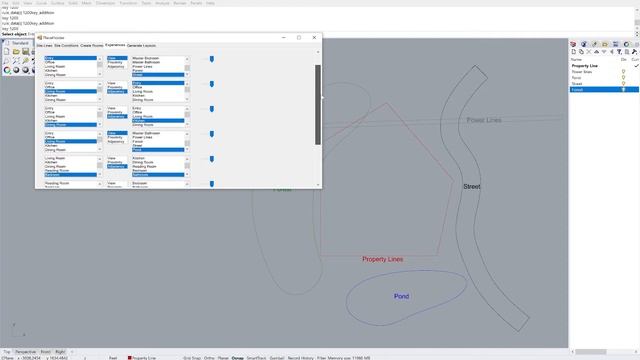
Task: Switch to the Site Conditions tab
Action: [66, 46]
